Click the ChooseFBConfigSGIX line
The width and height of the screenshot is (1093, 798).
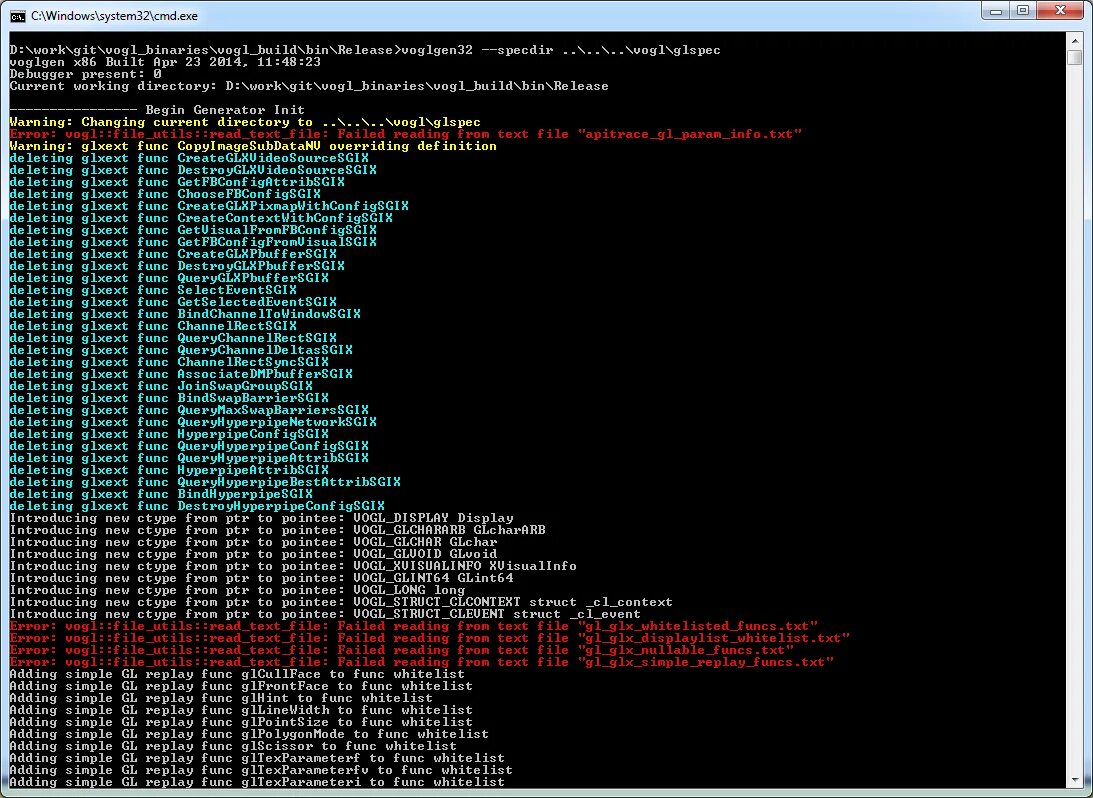point(165,194)
